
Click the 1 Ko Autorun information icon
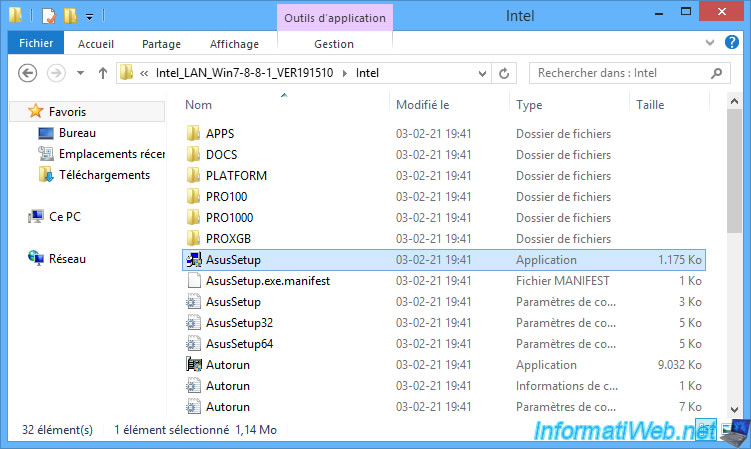coord(193,386)
